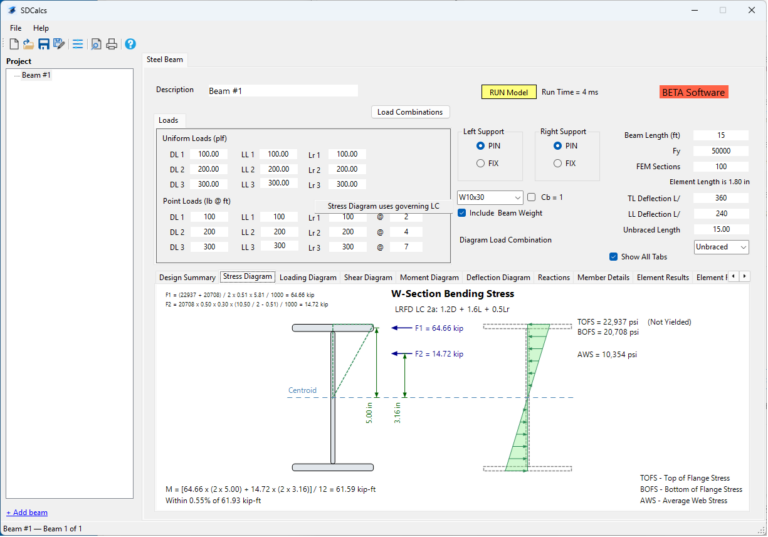Viewport: 768px width, 537px height.
Task: Save the project using the floppy disk icon
Action: [x=44, y=44]
